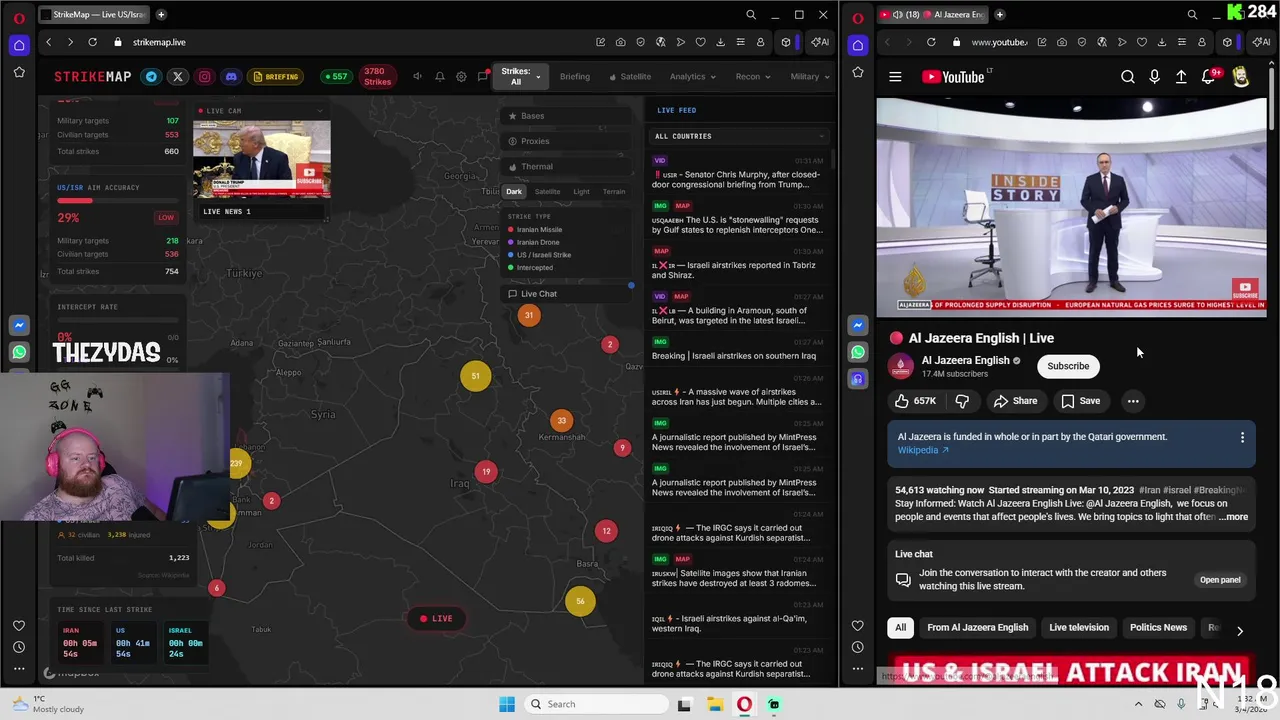Open Opera Messenger in left window sidebar
This screenshot has width=1280, height=720.
(x=19, y=325)
